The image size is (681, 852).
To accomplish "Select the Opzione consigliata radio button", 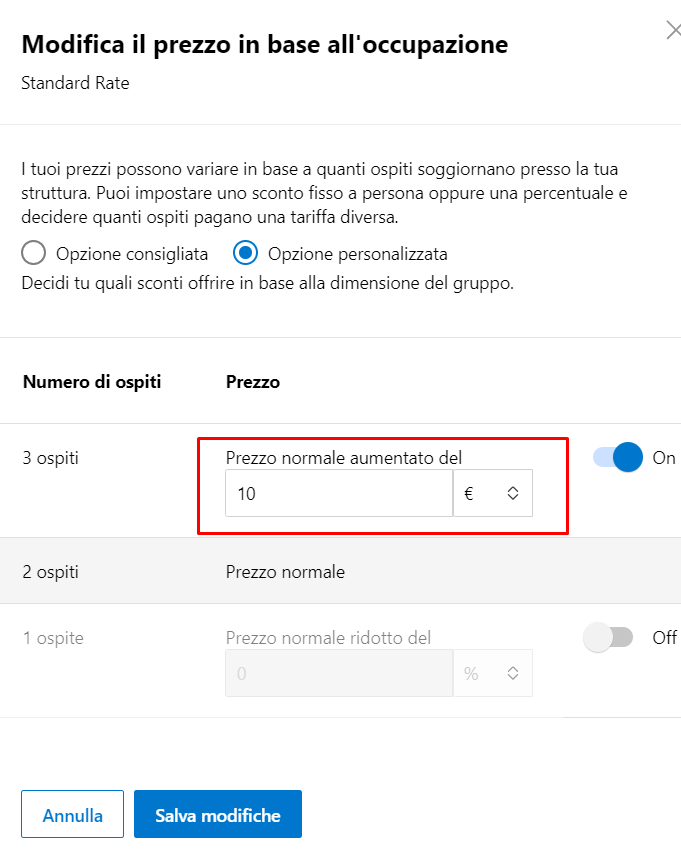I will click(33, 253).
